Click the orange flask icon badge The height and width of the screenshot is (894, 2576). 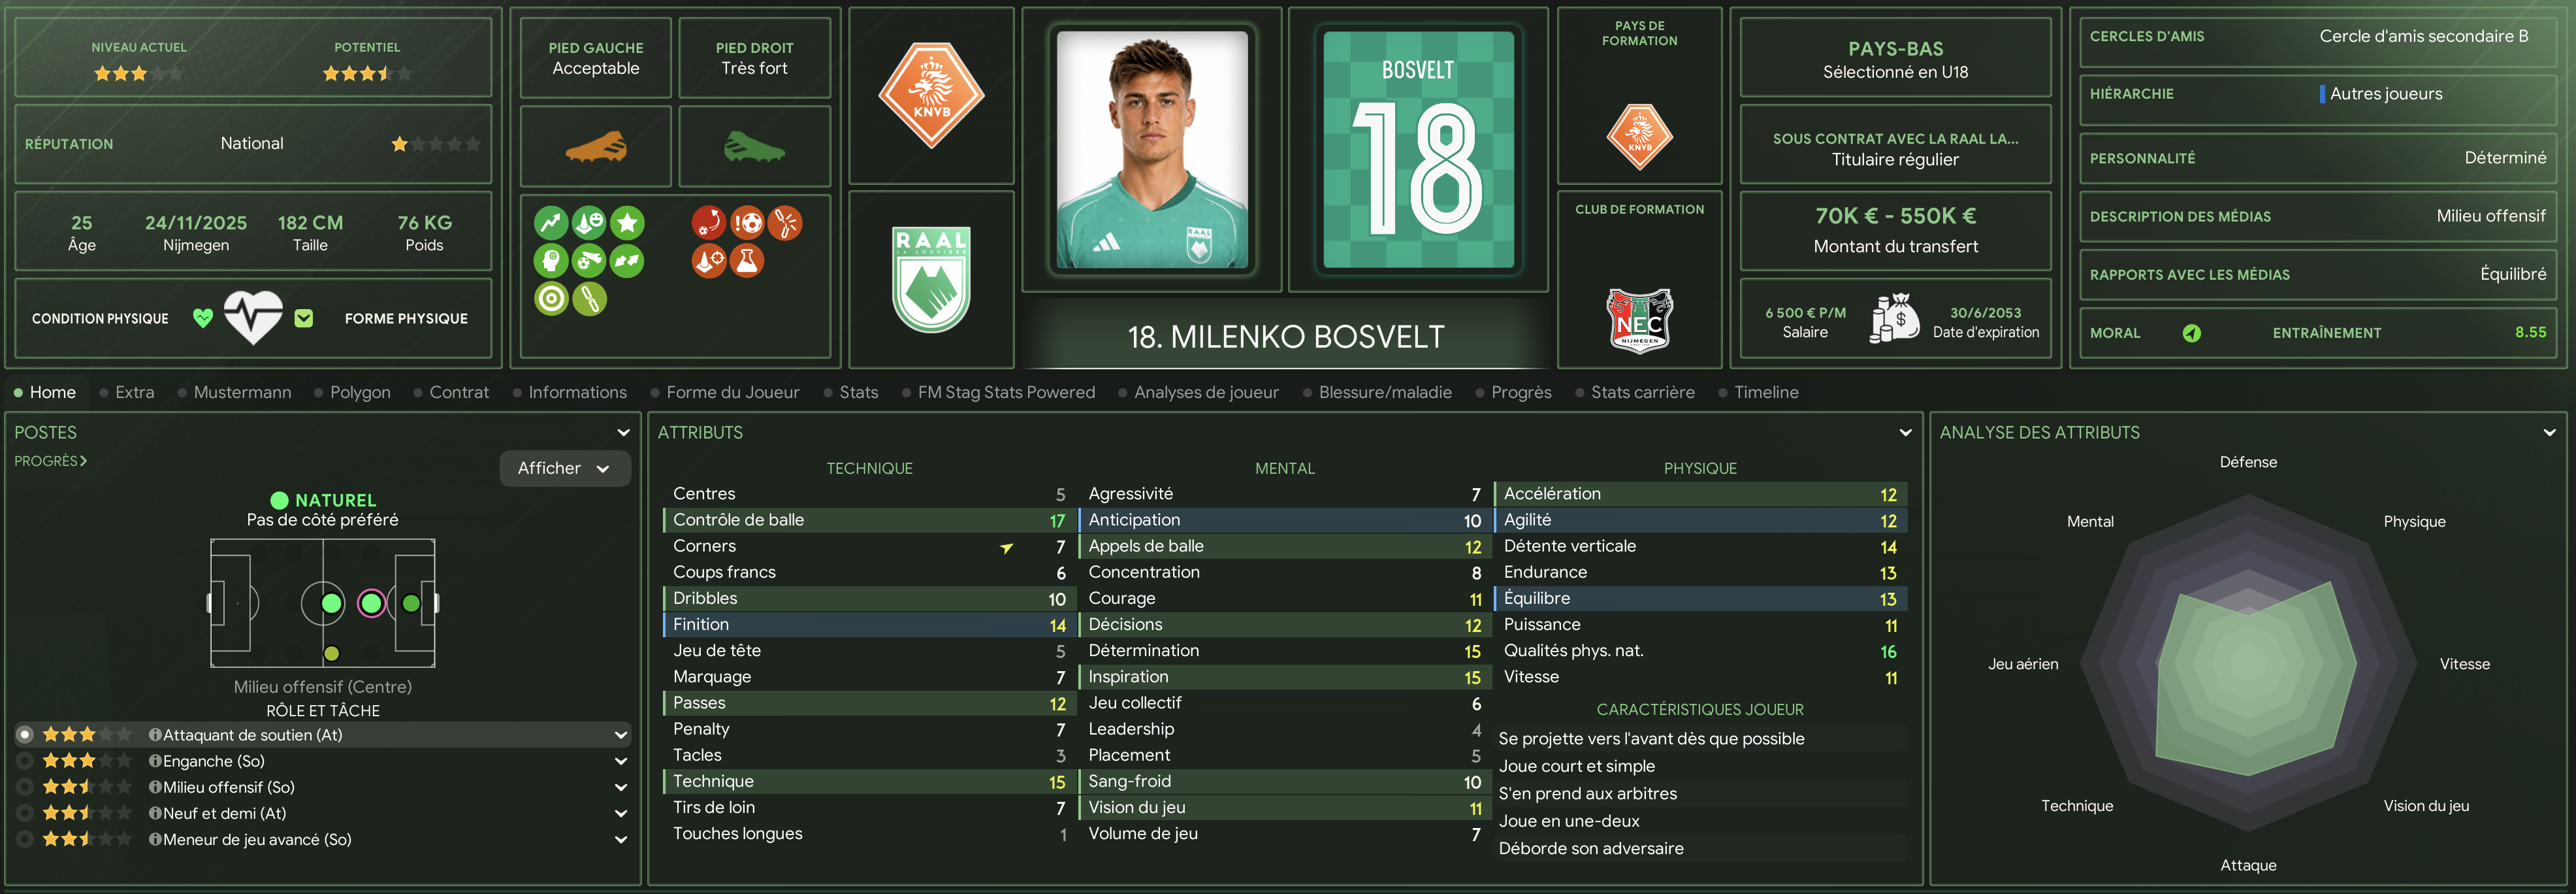pyautogui.click(x=746, y=261)
